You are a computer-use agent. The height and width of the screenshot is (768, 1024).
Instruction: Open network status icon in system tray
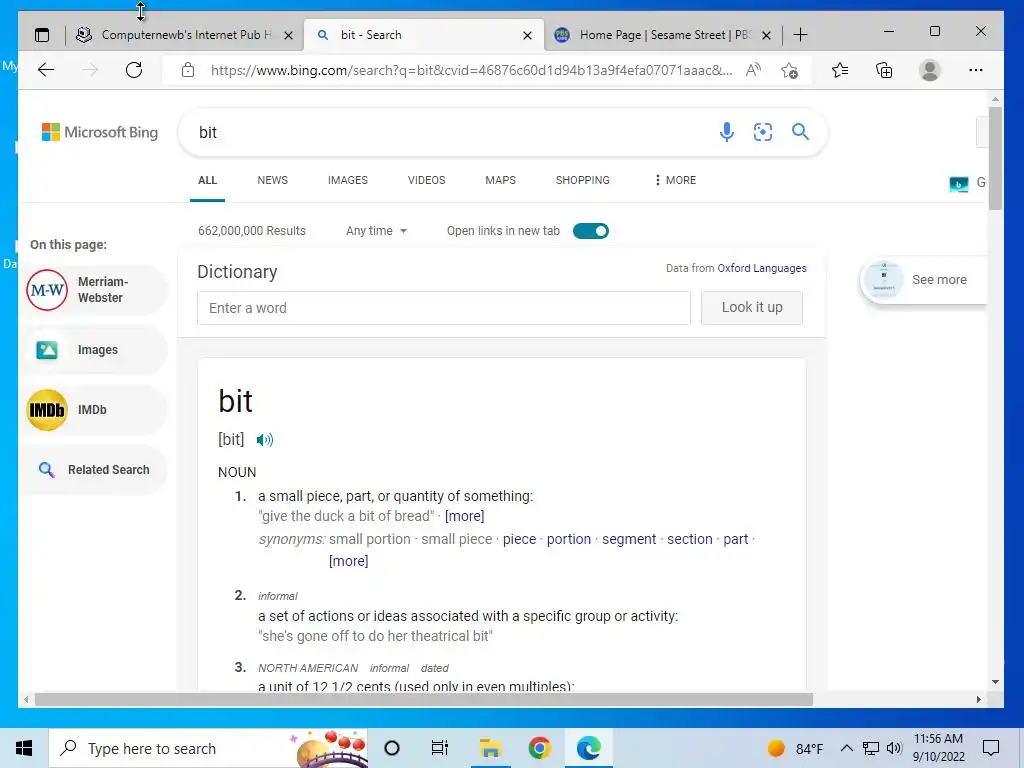(871, 748)
